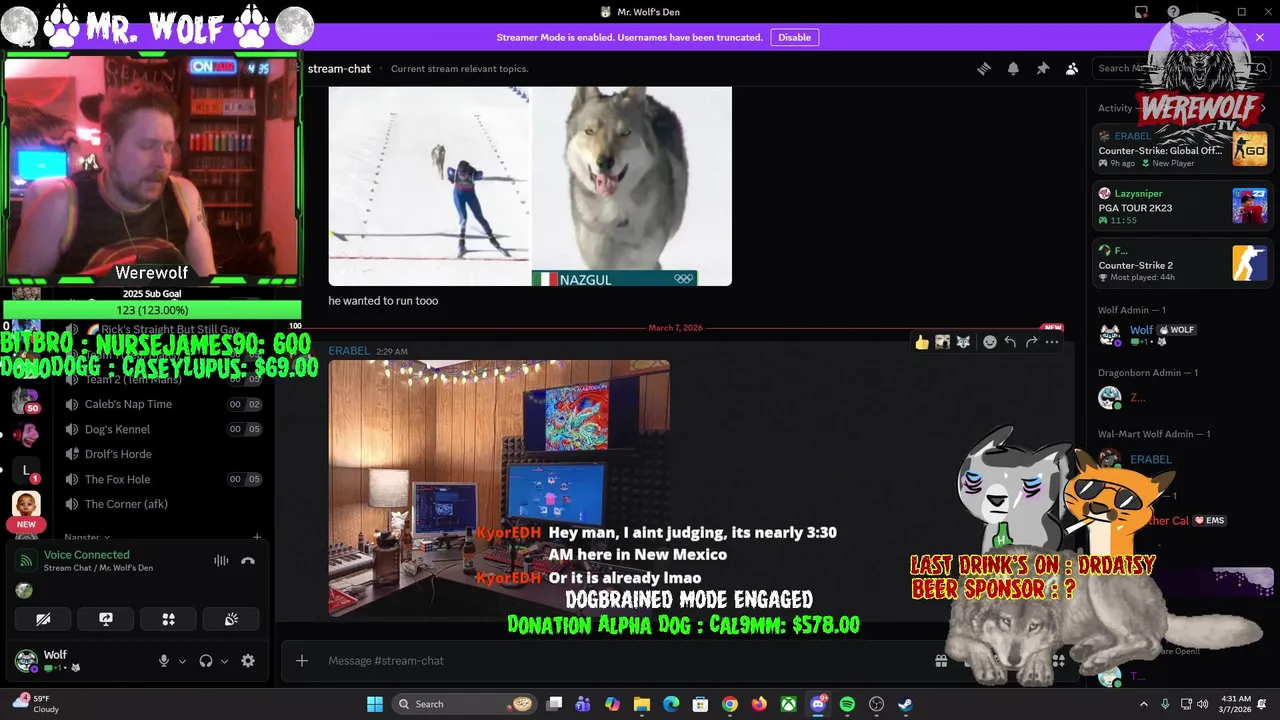This screenshot has height=720, width=1280.
Task: Open Lazysniper's PGA TOUR 2K23 activity card
Action: click(x=1182, y=207)
